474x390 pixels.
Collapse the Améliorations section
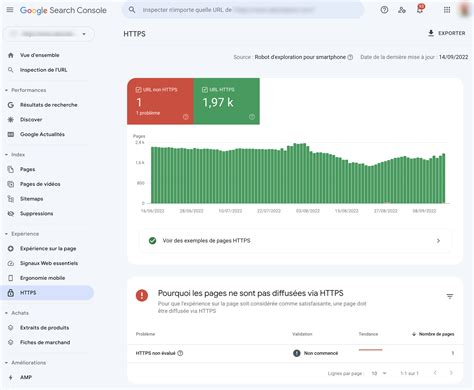tap(6, 363)
